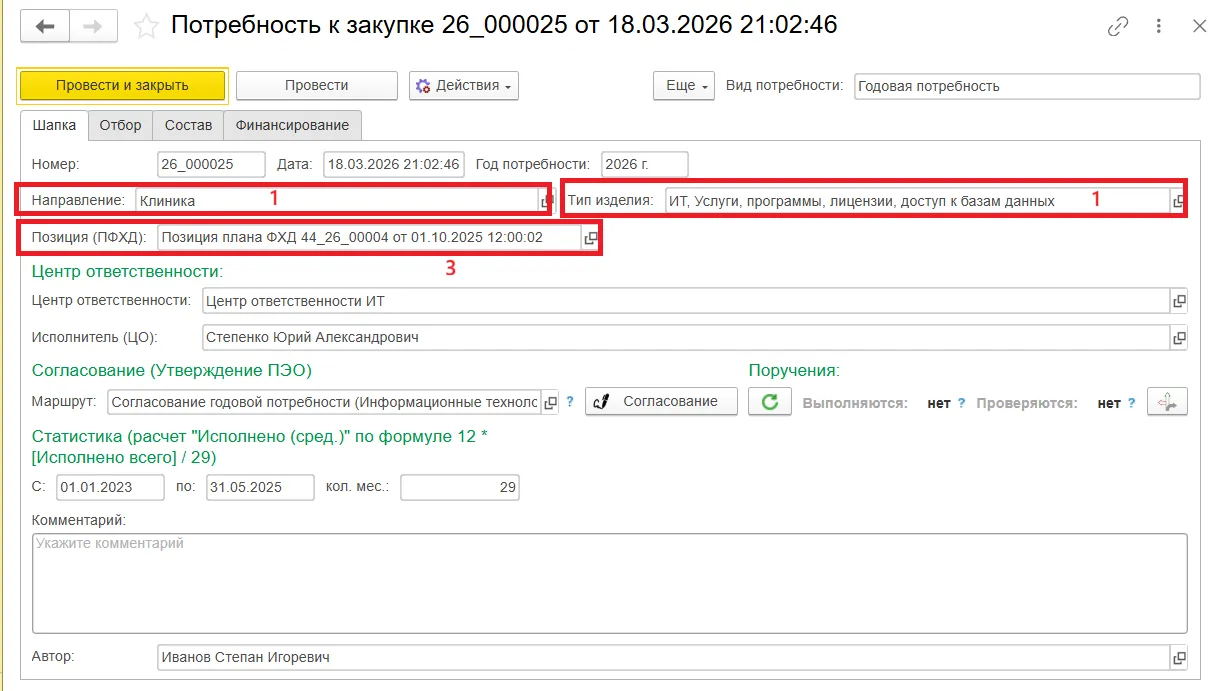Switch to the Отбор tab
Viewport: 1220px width, 691px height.
click(121, 125)
